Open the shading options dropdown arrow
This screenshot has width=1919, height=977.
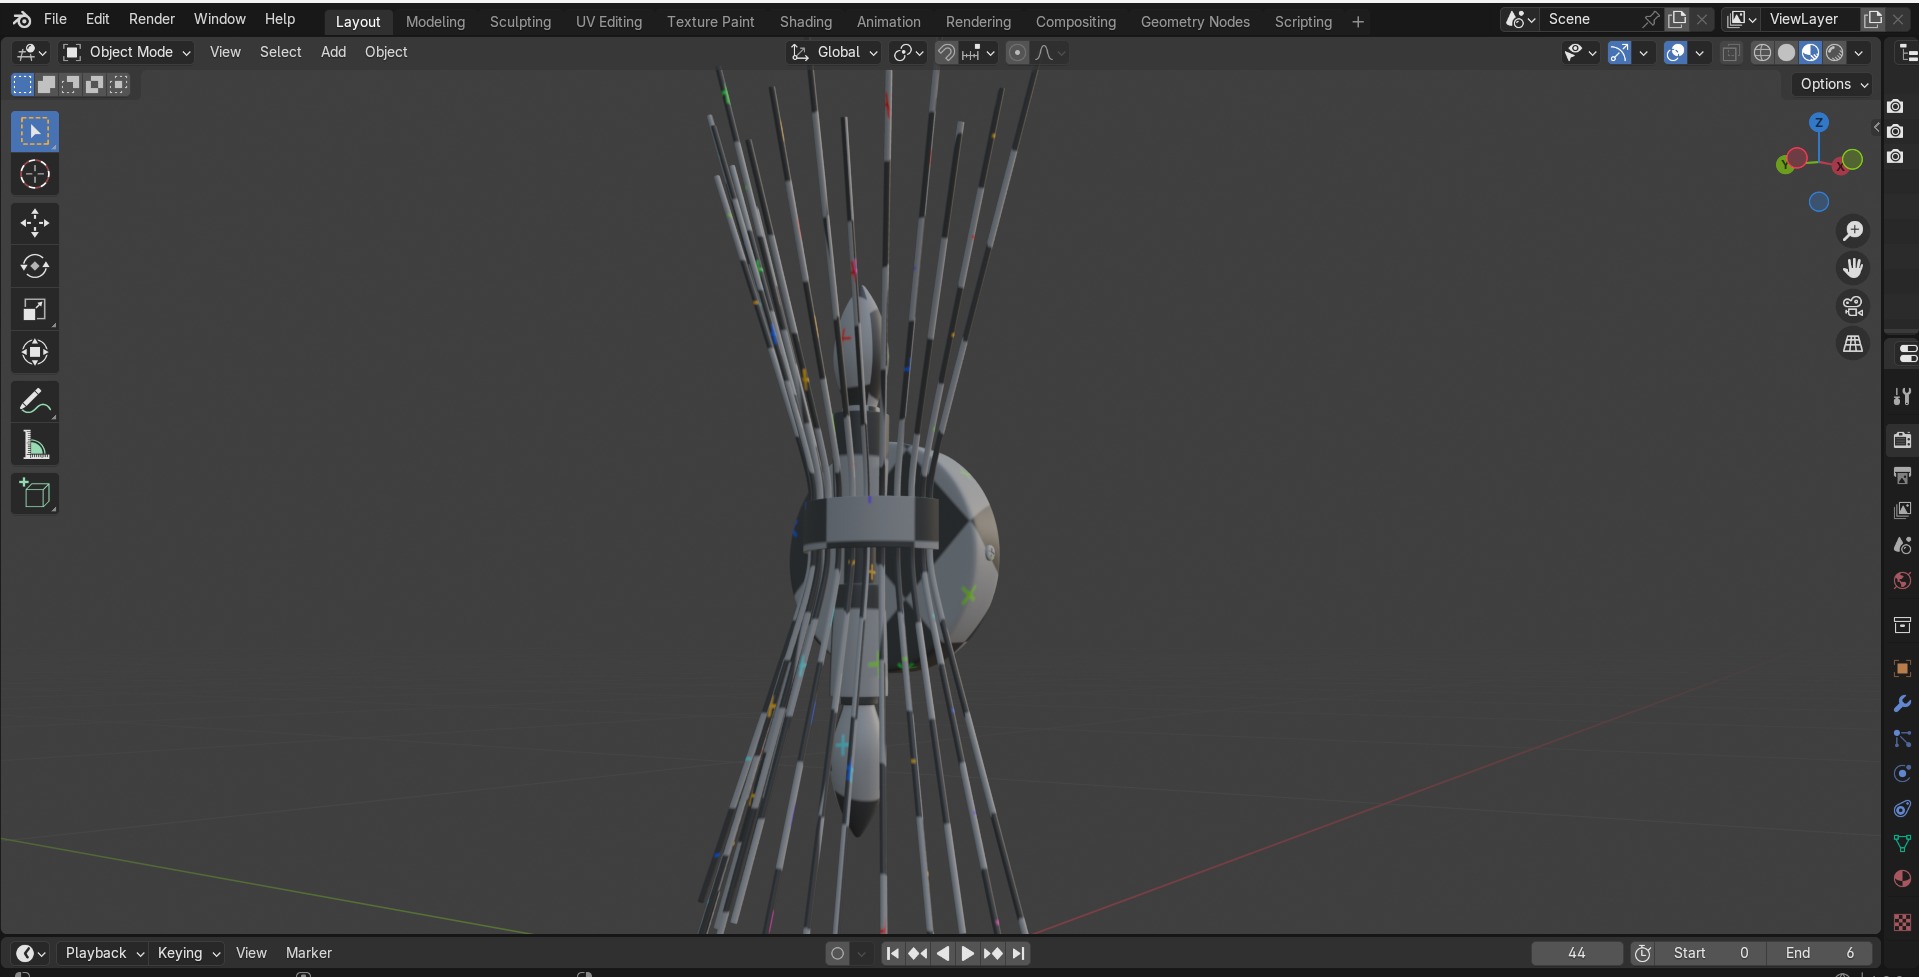(1859, 53)
